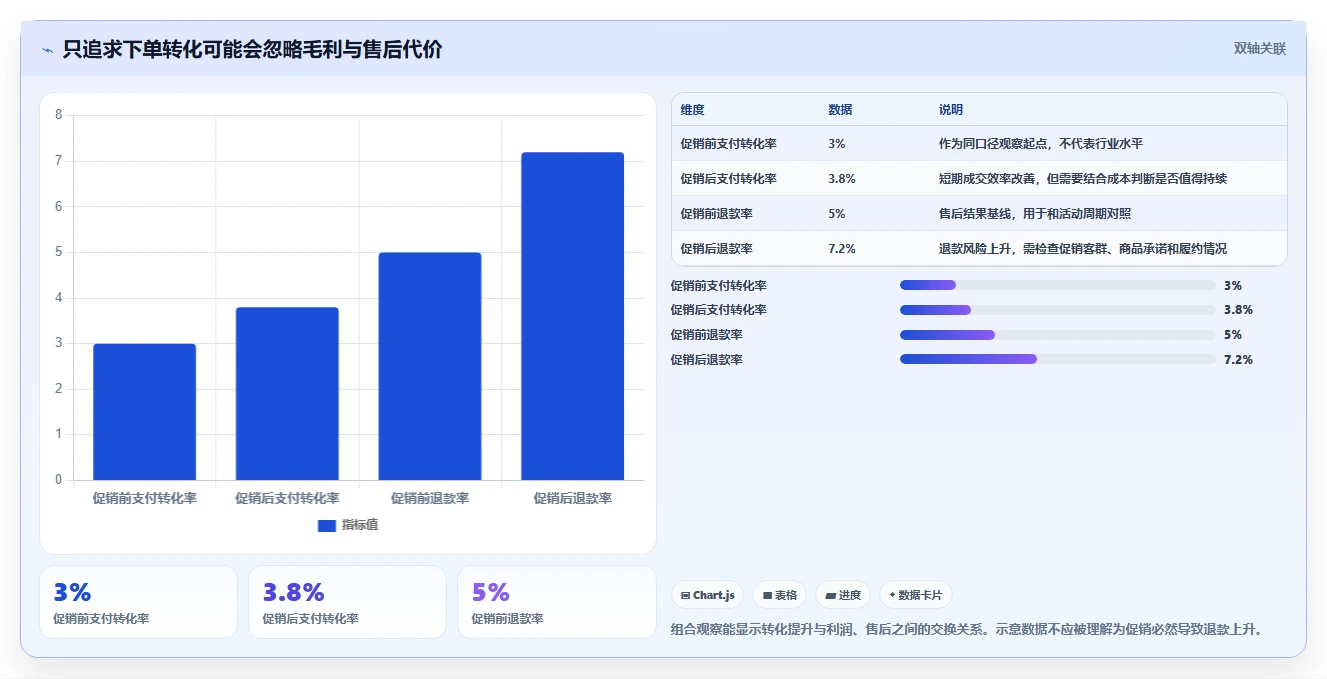Click the 维度 table column header
Image resolution: width=1327 pixels, height=679 pixels.
(692, 110)
